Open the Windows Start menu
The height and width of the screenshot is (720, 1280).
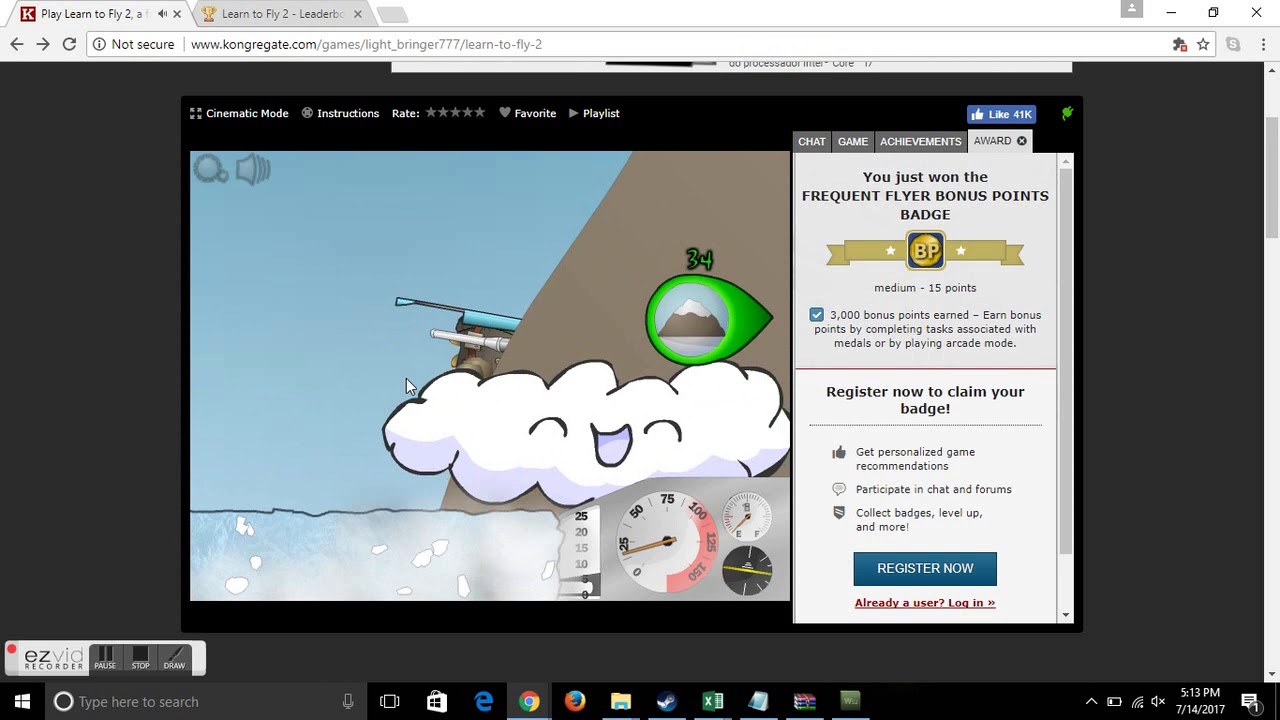pyautogui.click(x=22, y=701)
